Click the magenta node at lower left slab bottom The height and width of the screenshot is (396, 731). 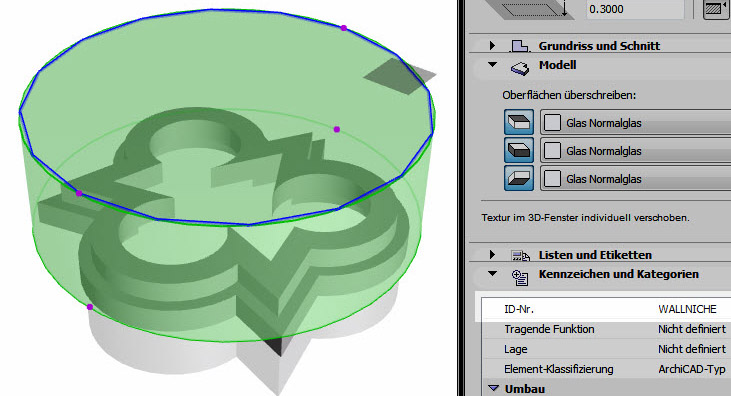(90, 307)
